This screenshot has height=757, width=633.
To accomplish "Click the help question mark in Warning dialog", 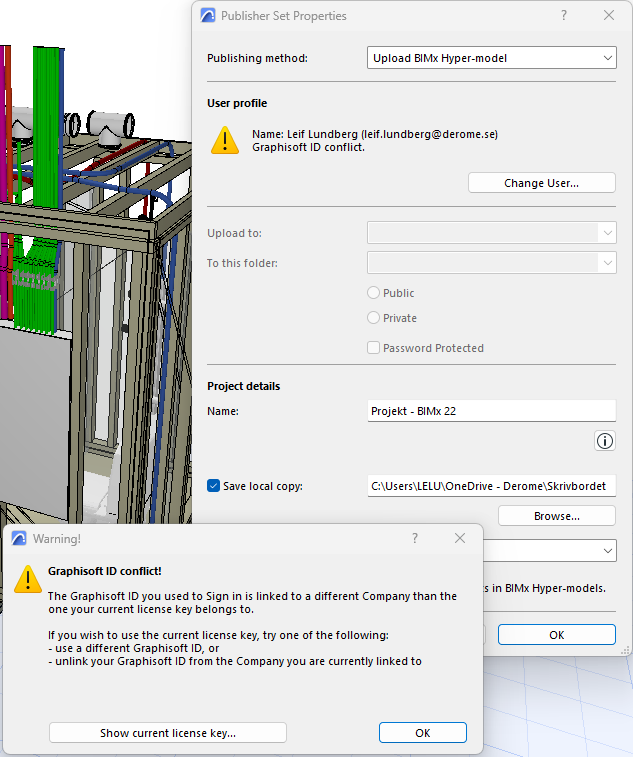I will click(415, 538).
